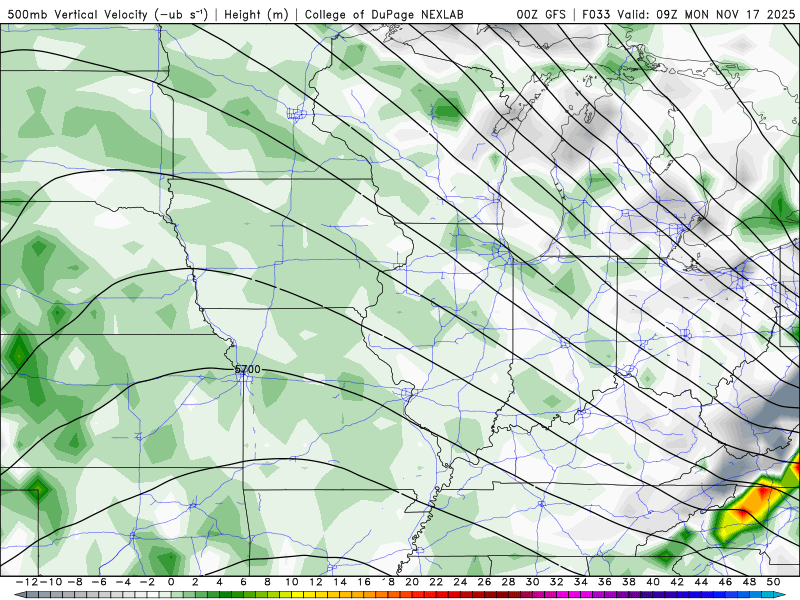Click the '28' colorbar scale label
This screenshot has height=600, width=800.
click(x=508, y=582)
